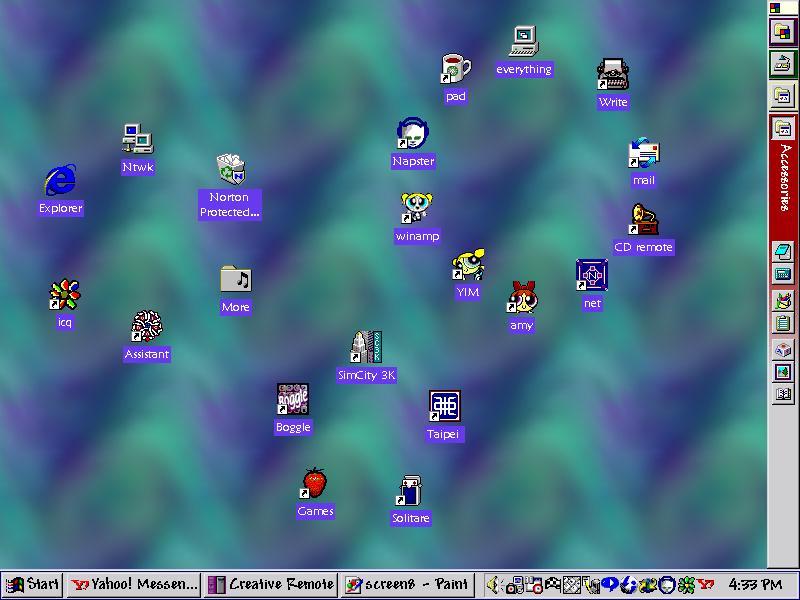The image size is (800, 600).
Task: Switch to Creative Remote taskbar button
Action: pyautogui.click(x=270, y=584)
